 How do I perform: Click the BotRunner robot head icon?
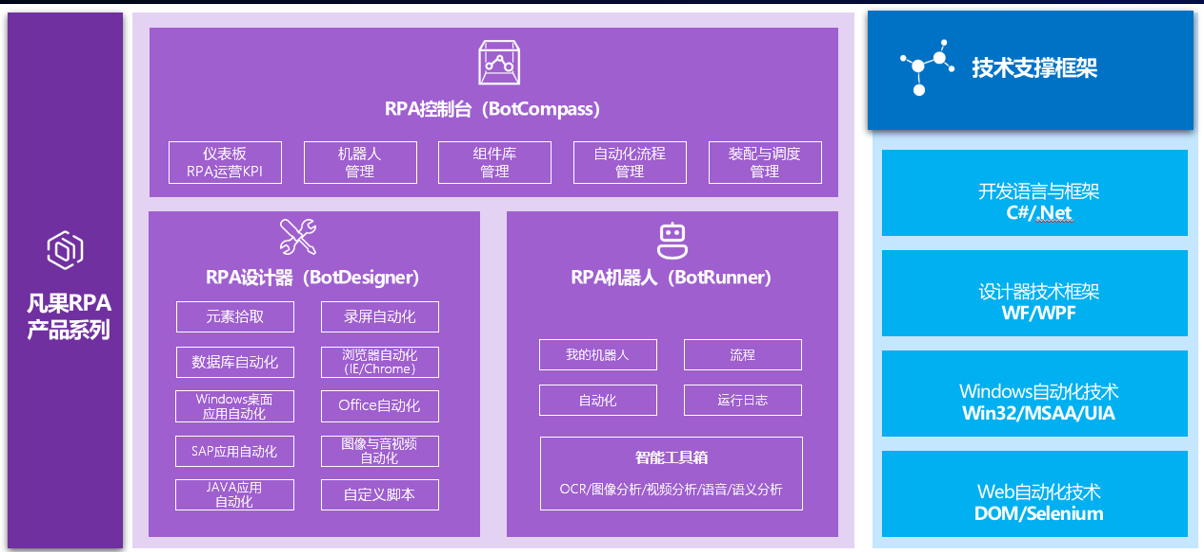click(x=672, y=240)
